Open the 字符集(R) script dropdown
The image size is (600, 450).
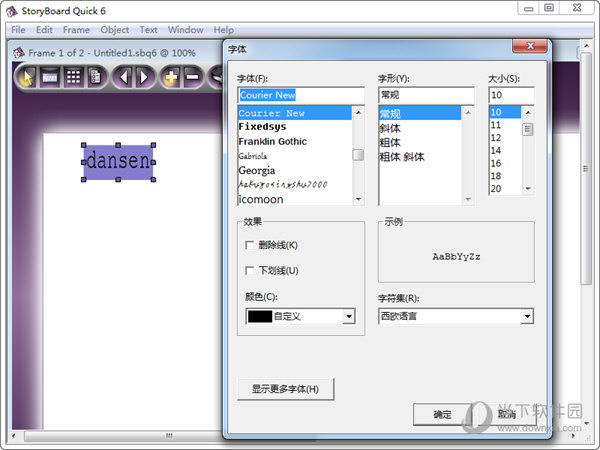click(527, 316)
